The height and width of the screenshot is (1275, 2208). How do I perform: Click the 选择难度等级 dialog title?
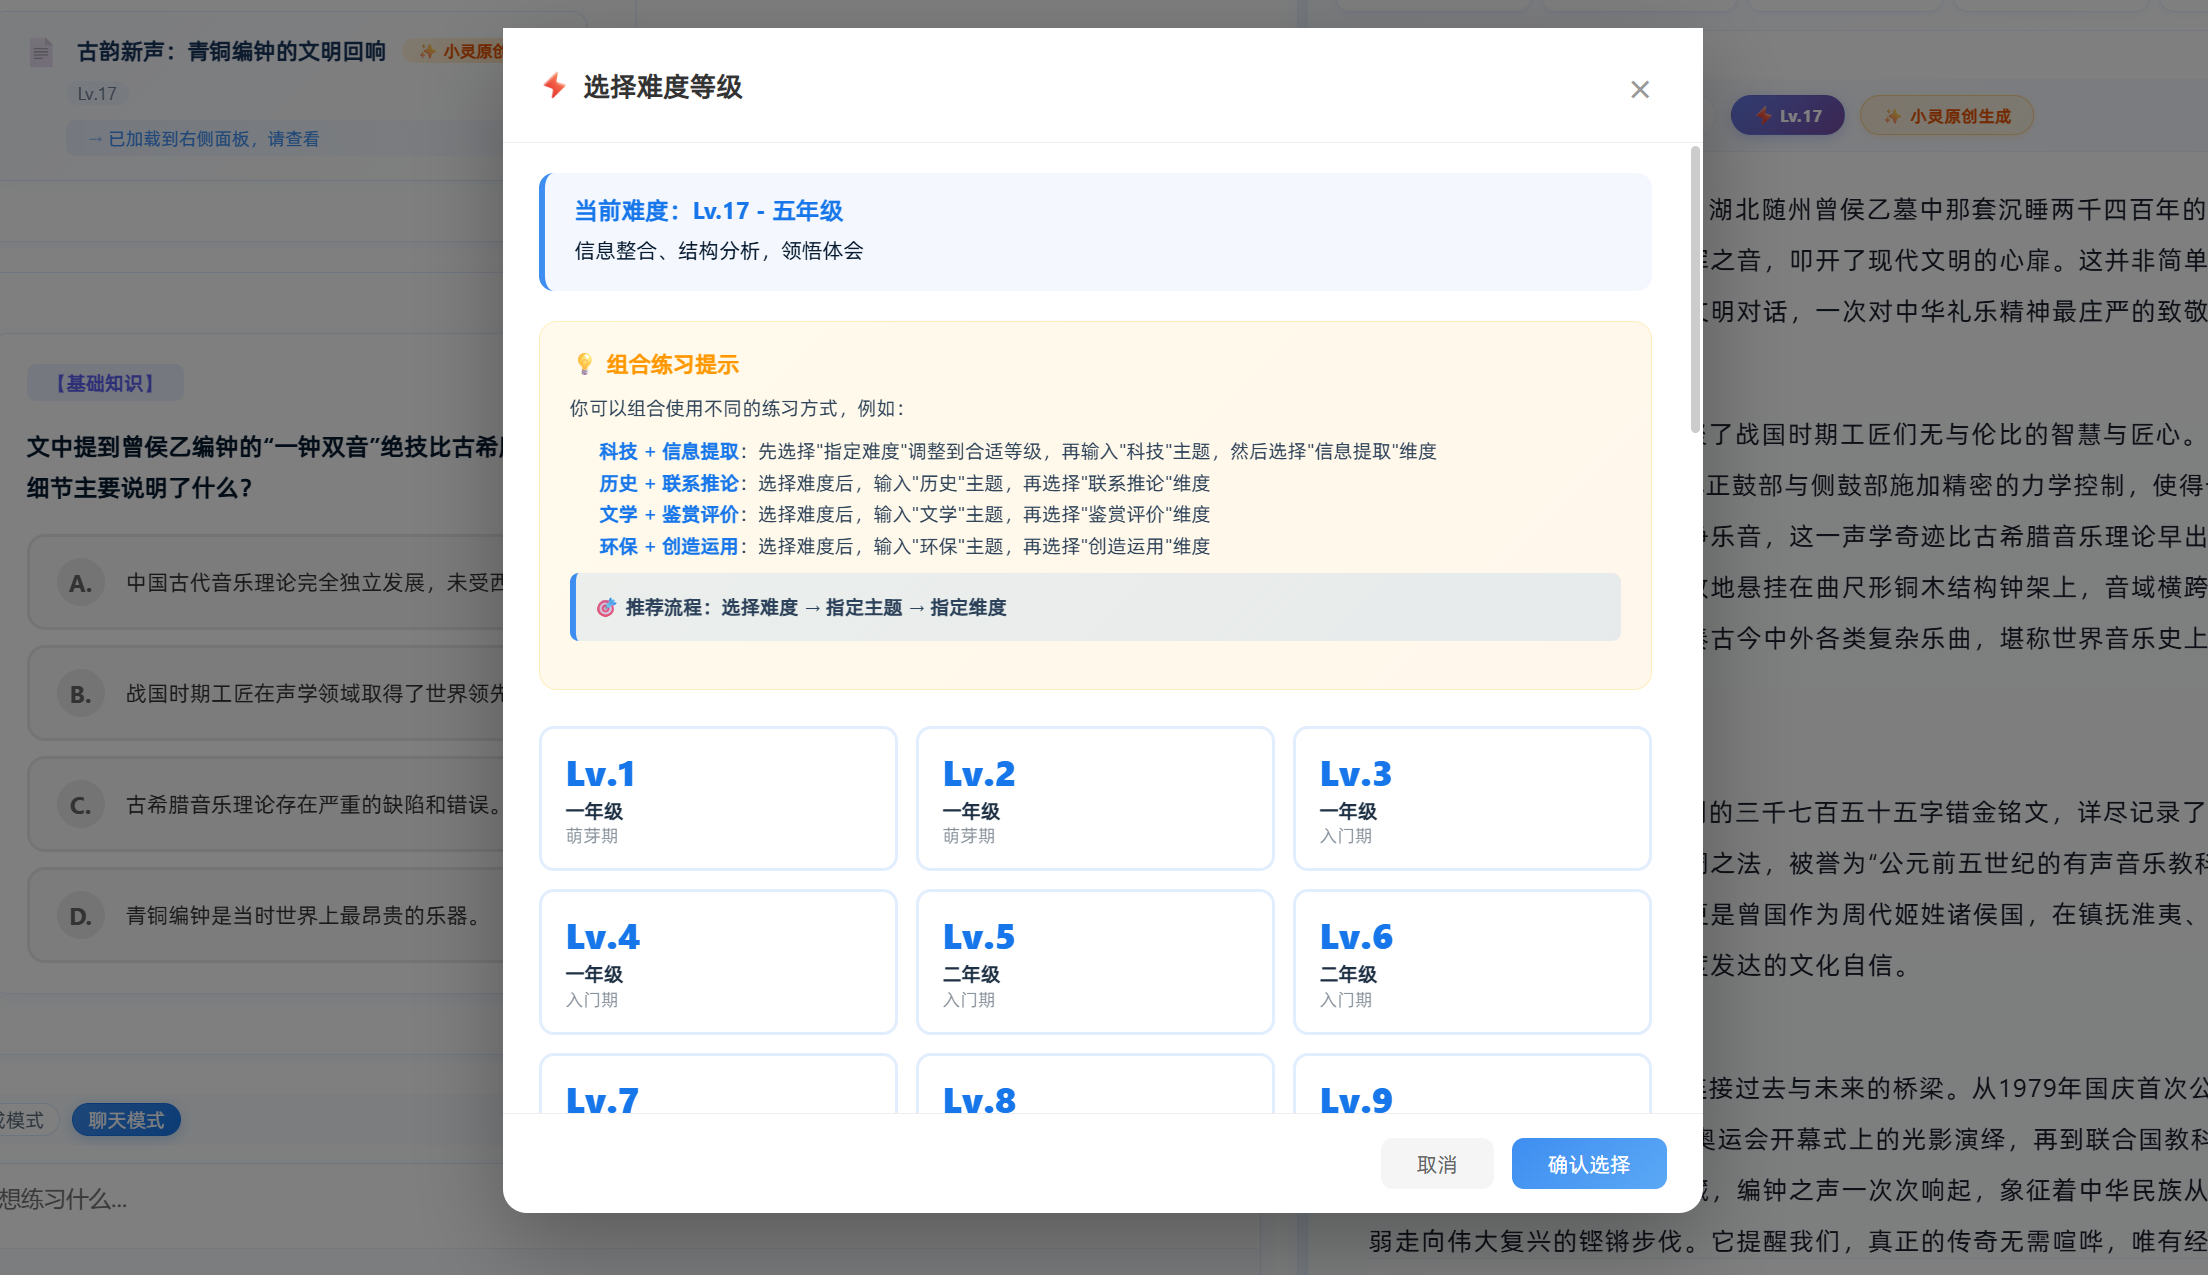click(663, 87)
